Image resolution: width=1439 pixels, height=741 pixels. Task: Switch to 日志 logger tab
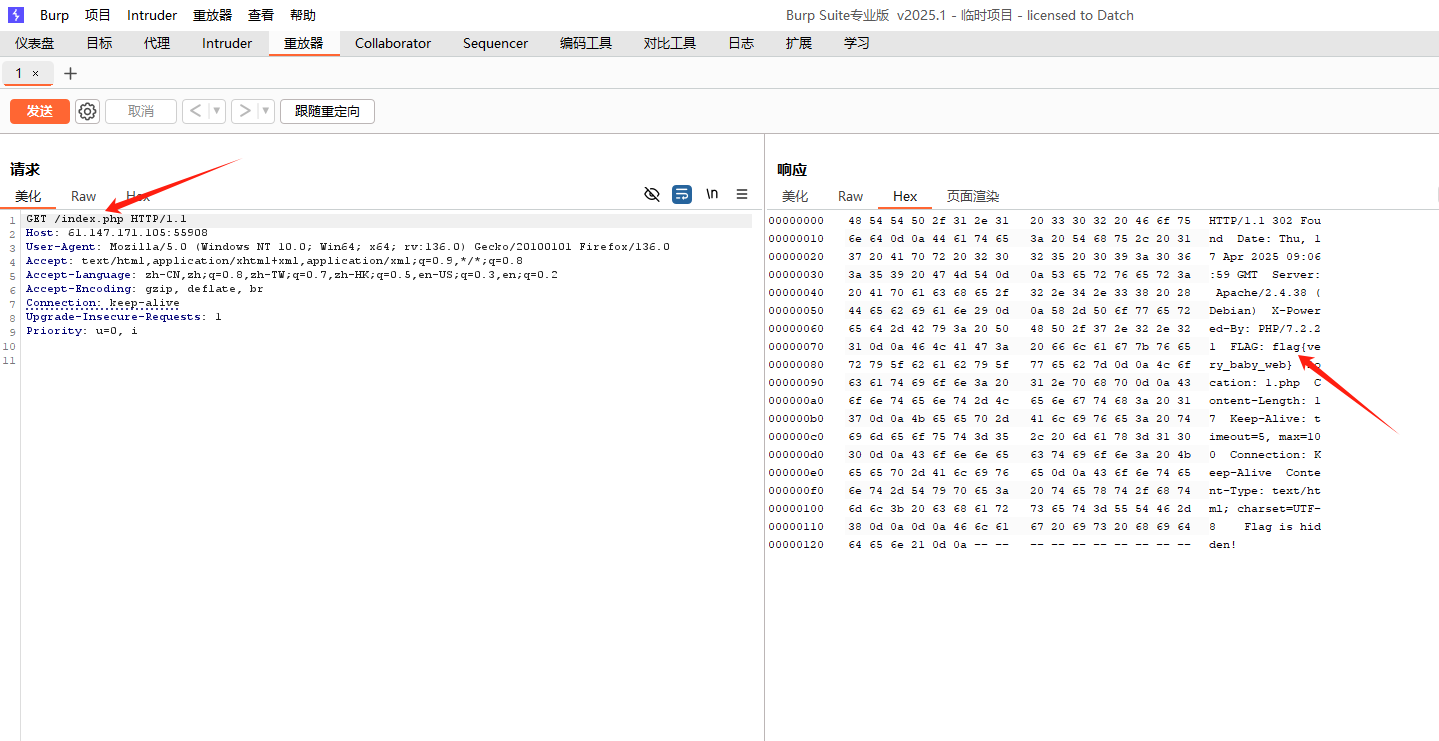[x=741, y=43]
